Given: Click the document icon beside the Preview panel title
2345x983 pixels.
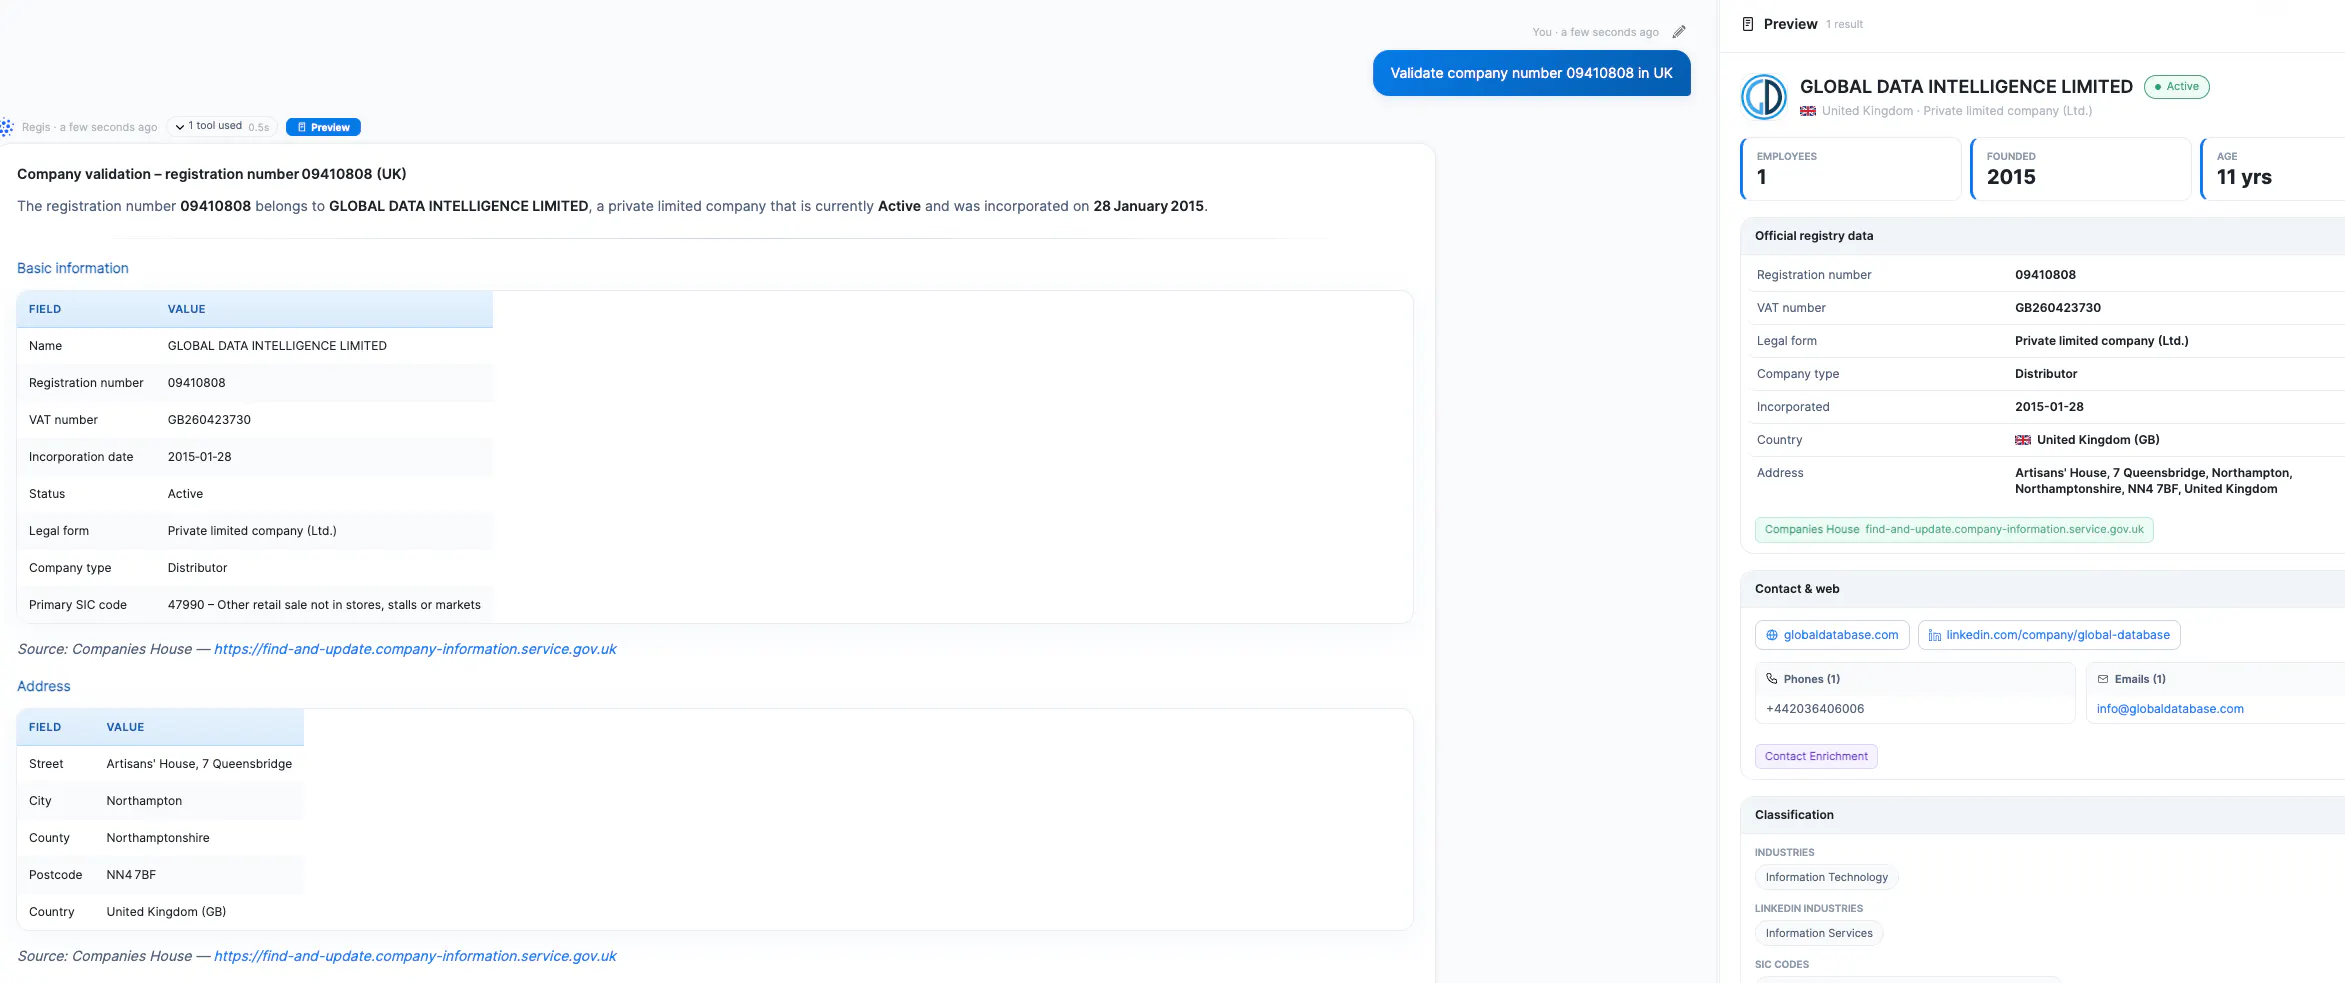Looking at the screenshot, I should (x=1748, y=24).
